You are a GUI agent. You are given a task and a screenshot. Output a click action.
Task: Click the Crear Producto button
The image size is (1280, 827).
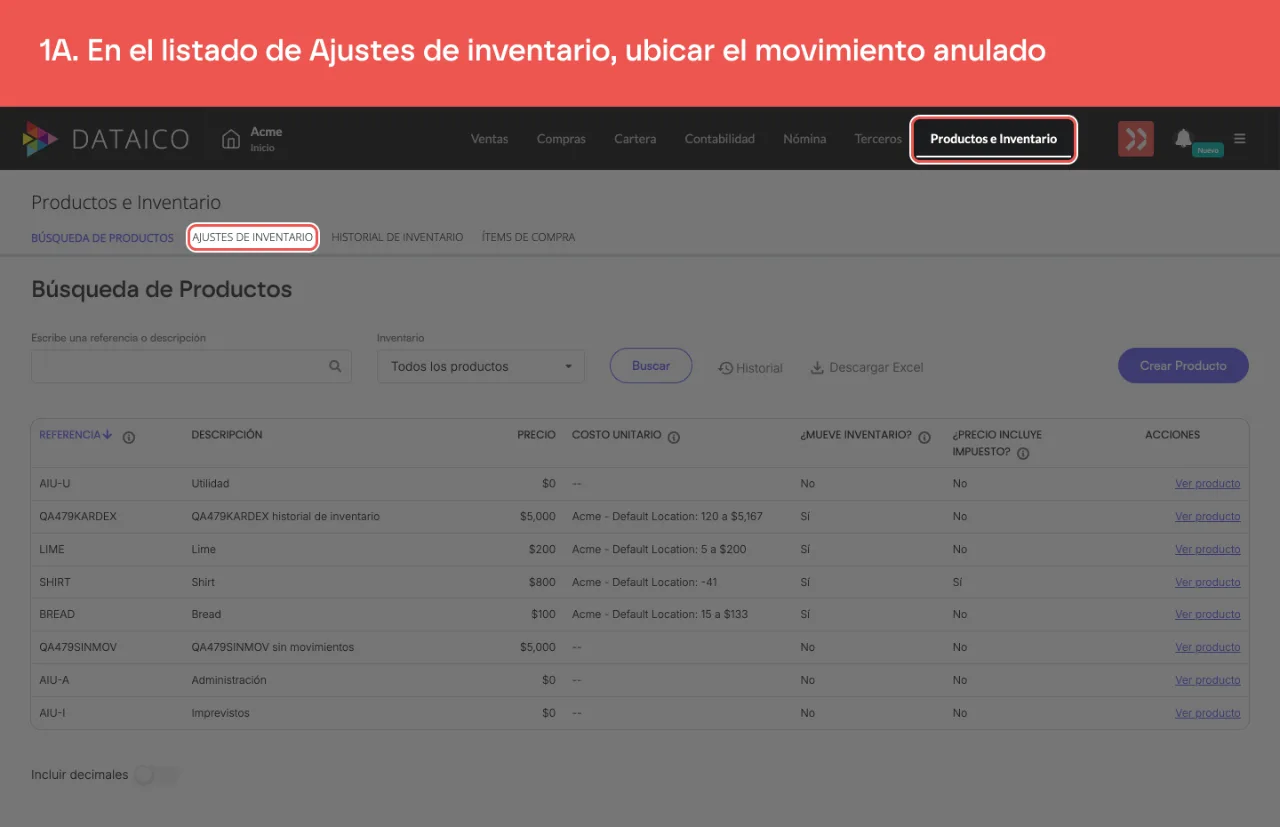(x=1183, y=366)
